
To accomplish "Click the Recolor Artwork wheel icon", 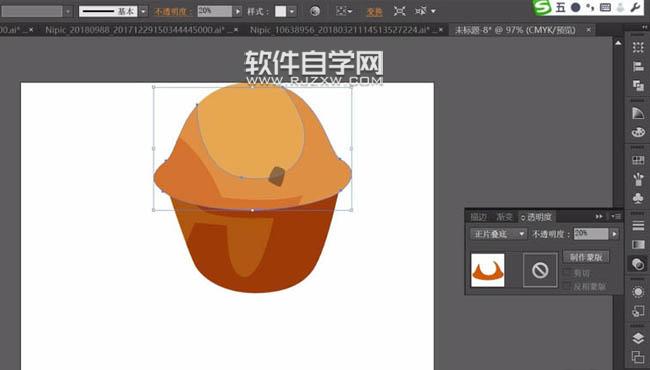I will coord(315,11).
